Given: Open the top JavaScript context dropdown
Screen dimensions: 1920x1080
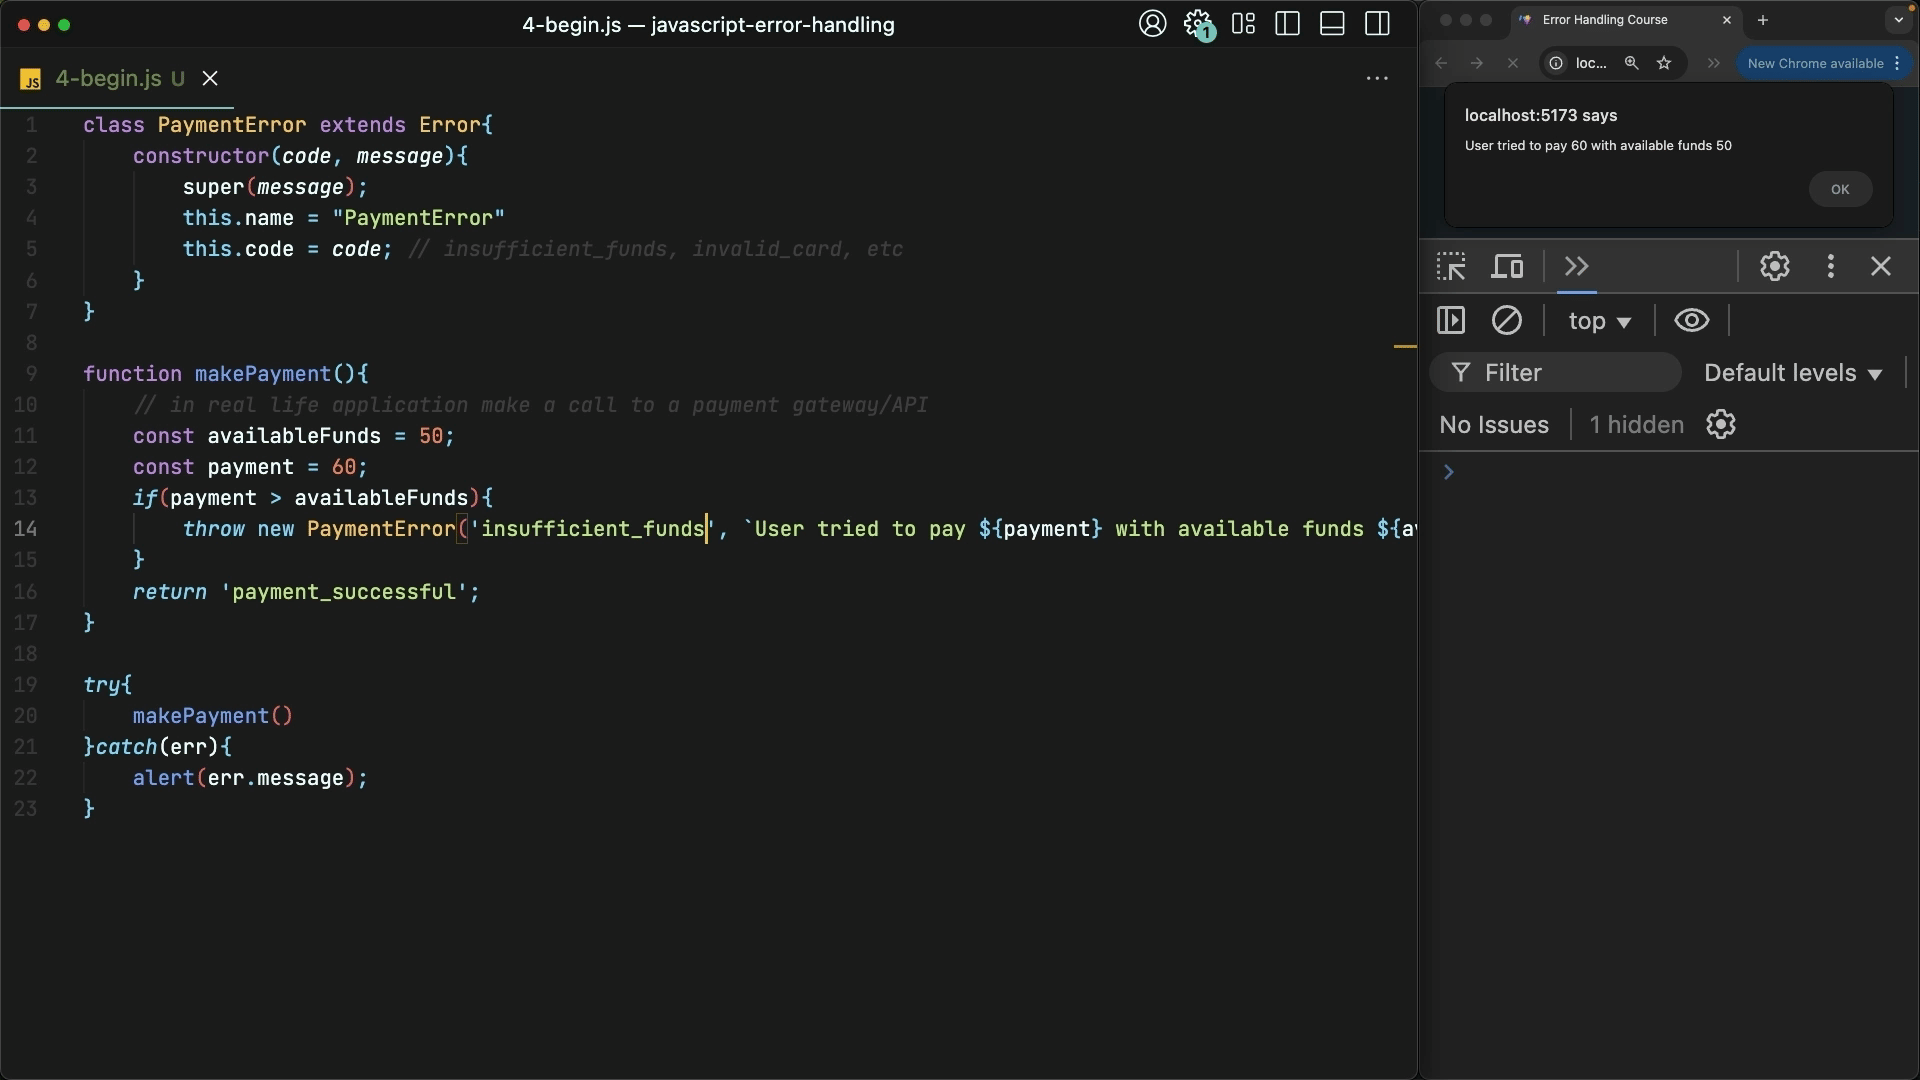Looking at the screenshot, I should click(1599, 321).
